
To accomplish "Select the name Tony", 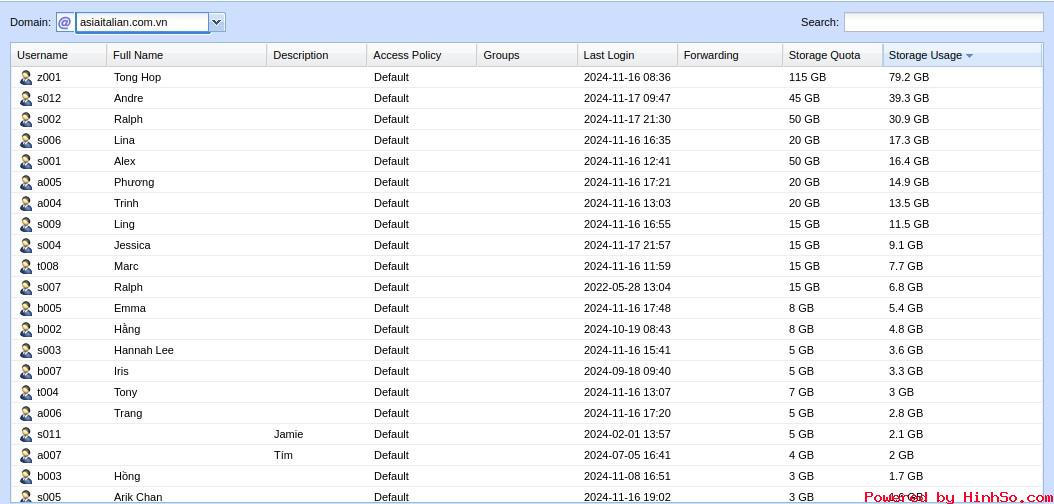I will (x=126, y=392).
